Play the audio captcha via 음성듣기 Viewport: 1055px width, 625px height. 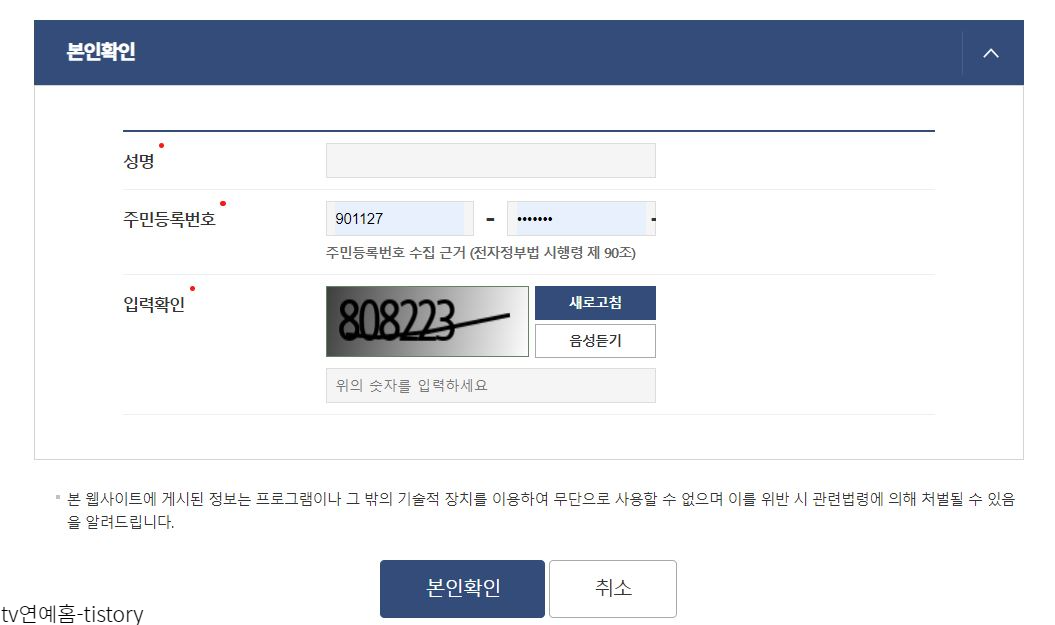595,341
